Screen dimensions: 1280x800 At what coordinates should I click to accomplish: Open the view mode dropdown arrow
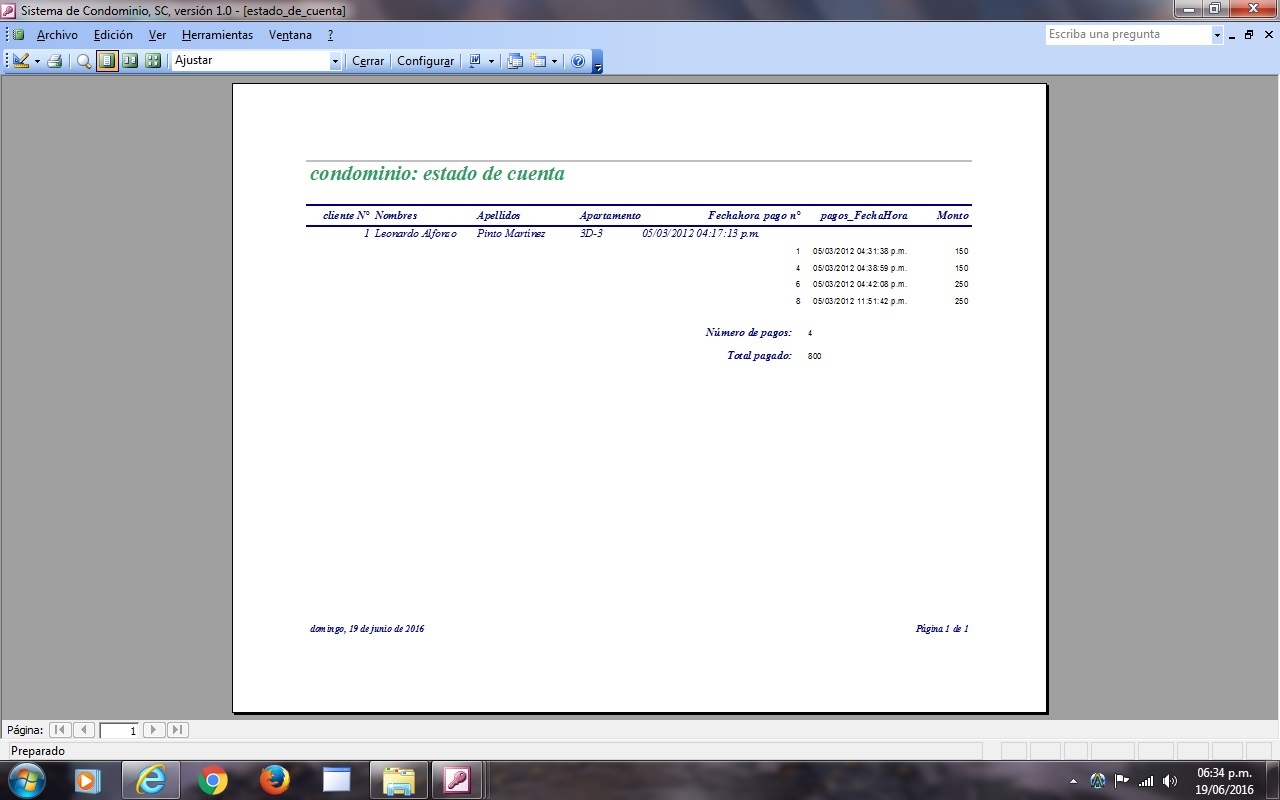[x=37, y=61]
